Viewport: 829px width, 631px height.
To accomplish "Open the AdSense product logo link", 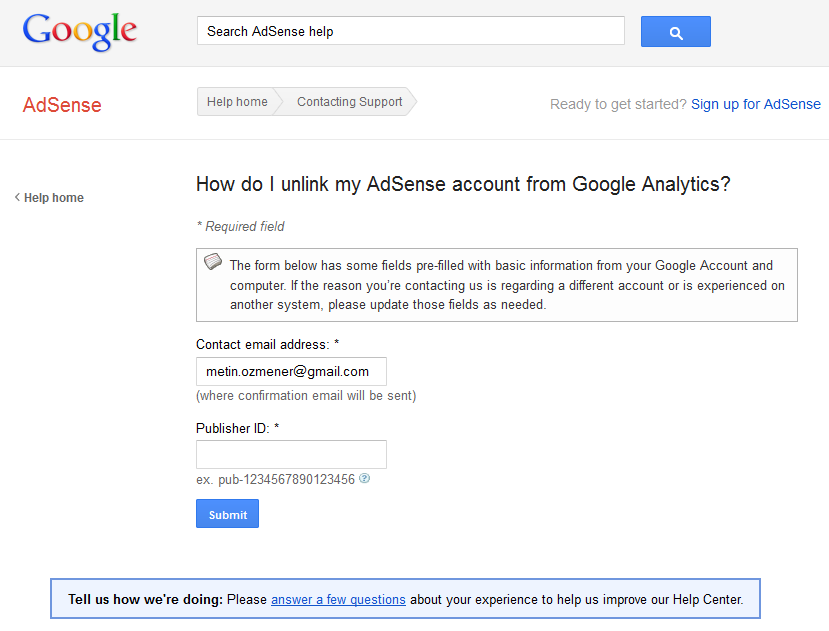I will 62,105.
